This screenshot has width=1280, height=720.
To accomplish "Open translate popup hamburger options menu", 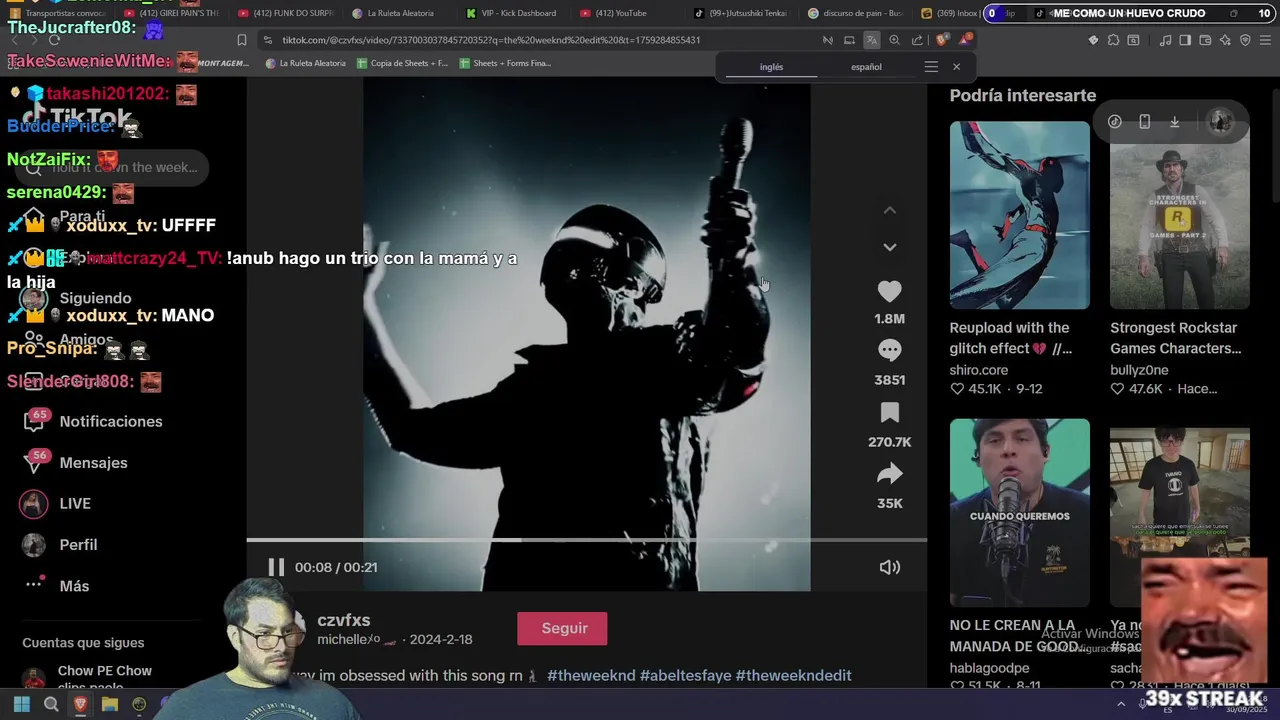I will click(931, 67).
